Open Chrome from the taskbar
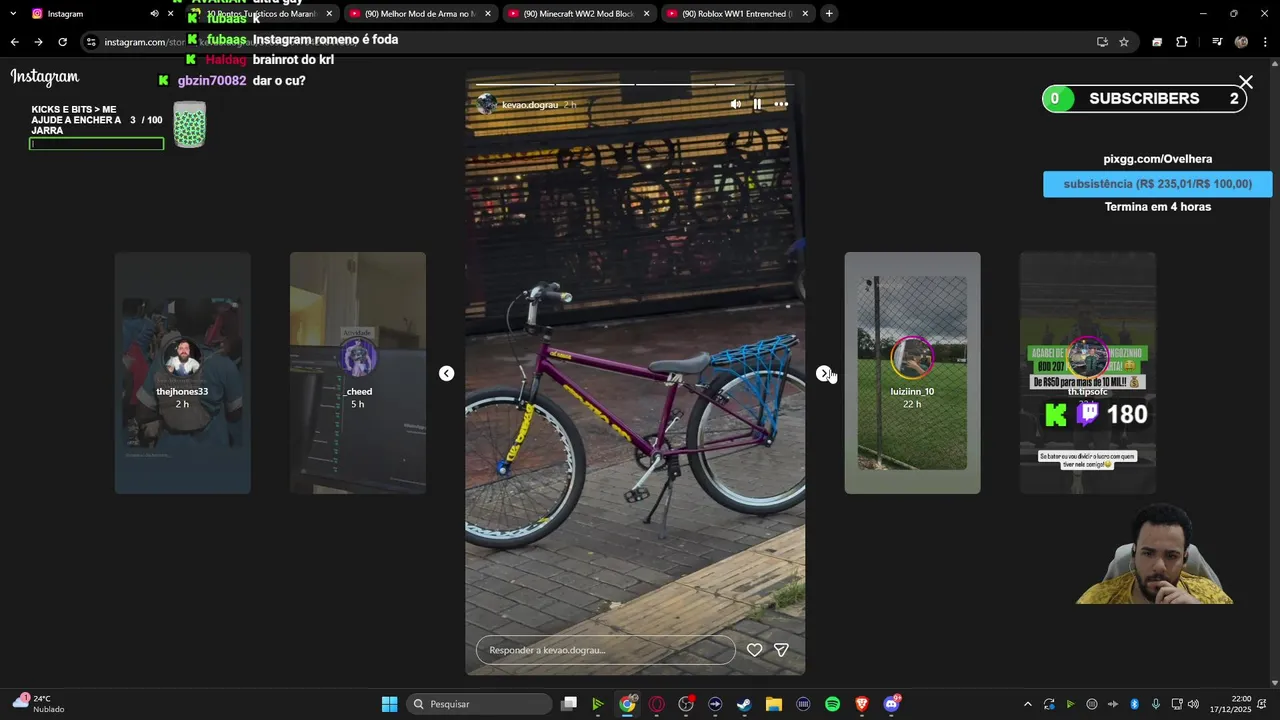The image size is (1280, 720). [627, 704]
